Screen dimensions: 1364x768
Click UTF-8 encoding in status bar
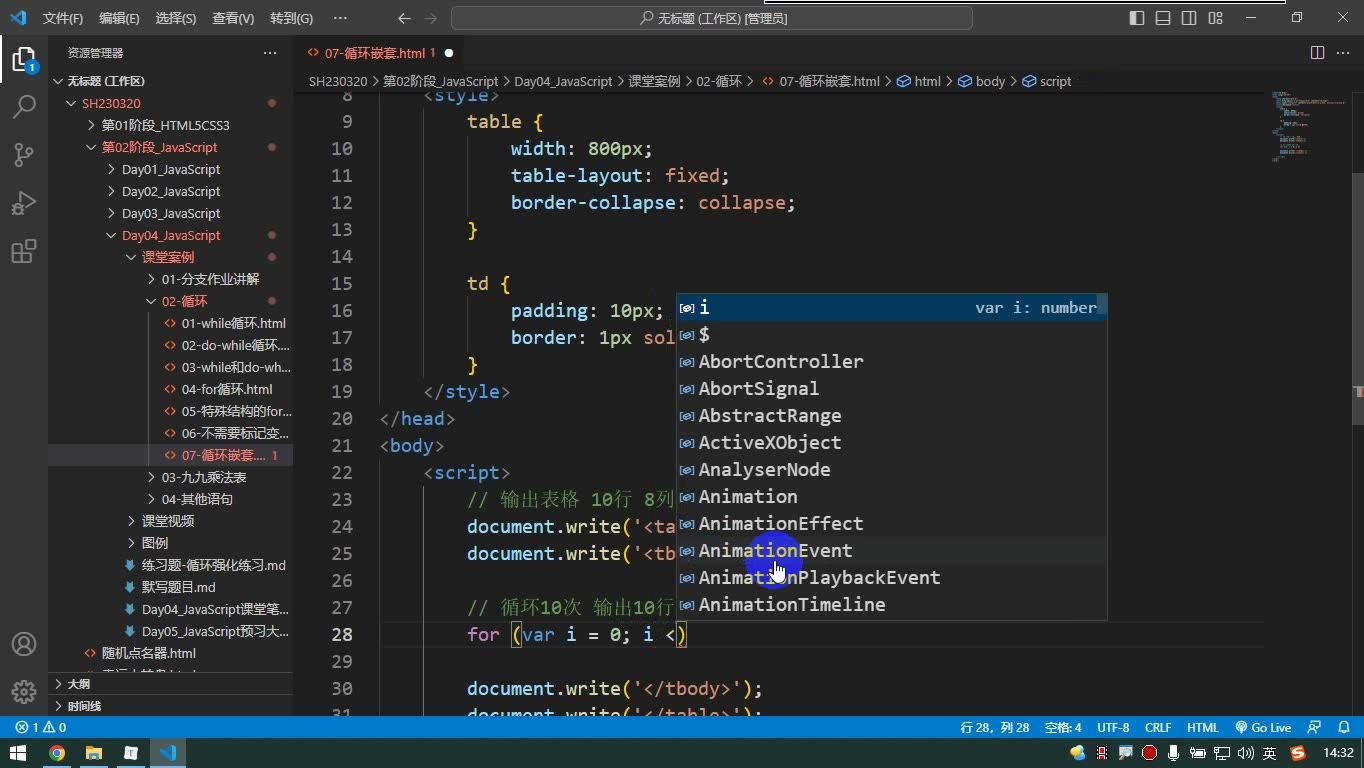1113,728
